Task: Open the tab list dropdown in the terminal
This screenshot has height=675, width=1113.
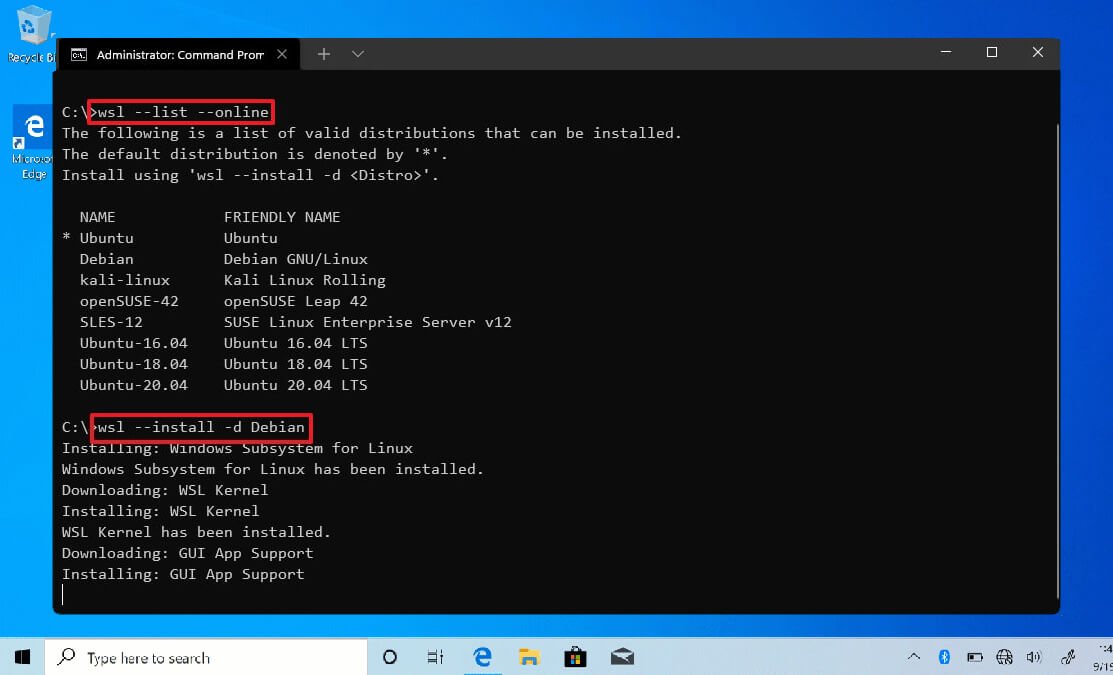Action: pyautogui.click(x=357, y=53)
